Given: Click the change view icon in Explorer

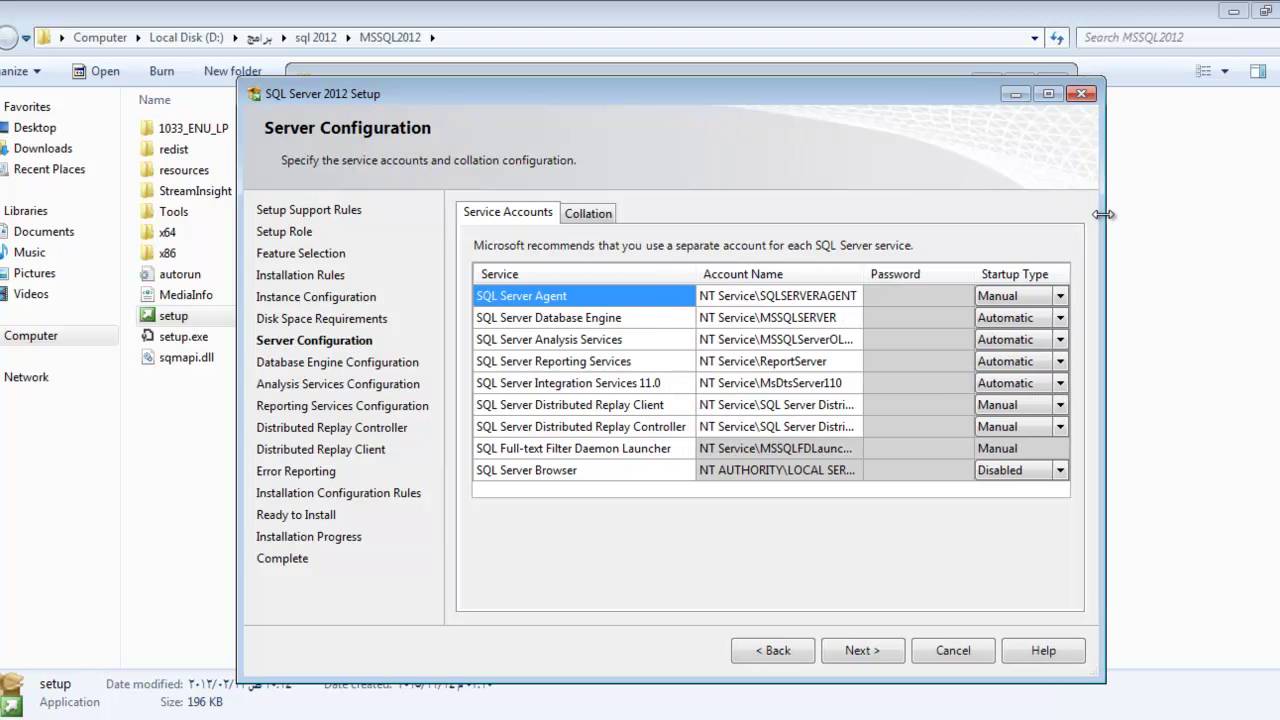Looking at the screenshot, I should point(1204,71).
